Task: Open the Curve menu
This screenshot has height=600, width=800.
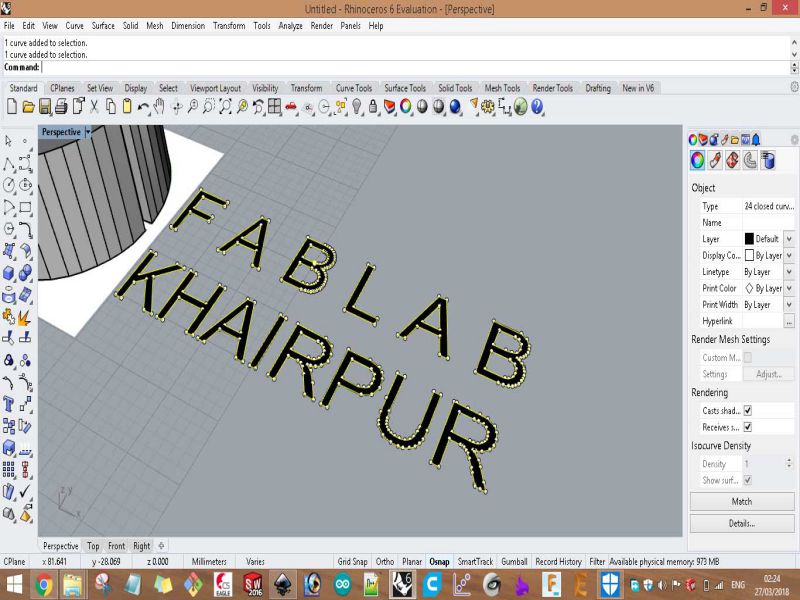Action: click(74, 26)
